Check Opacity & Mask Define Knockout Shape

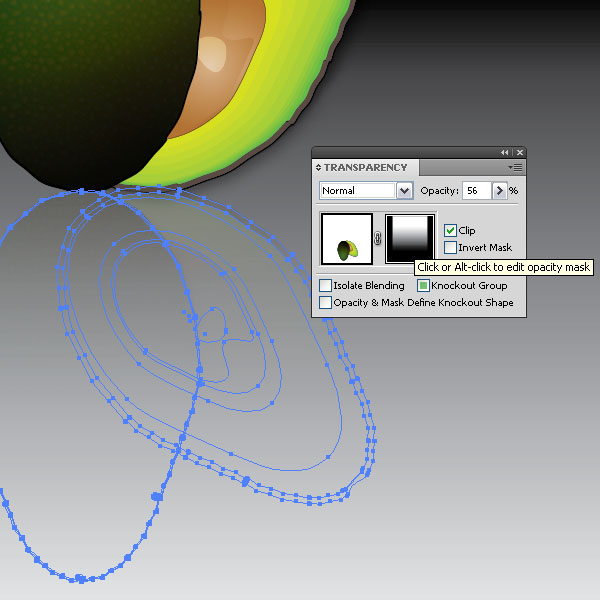pos(325,302)
